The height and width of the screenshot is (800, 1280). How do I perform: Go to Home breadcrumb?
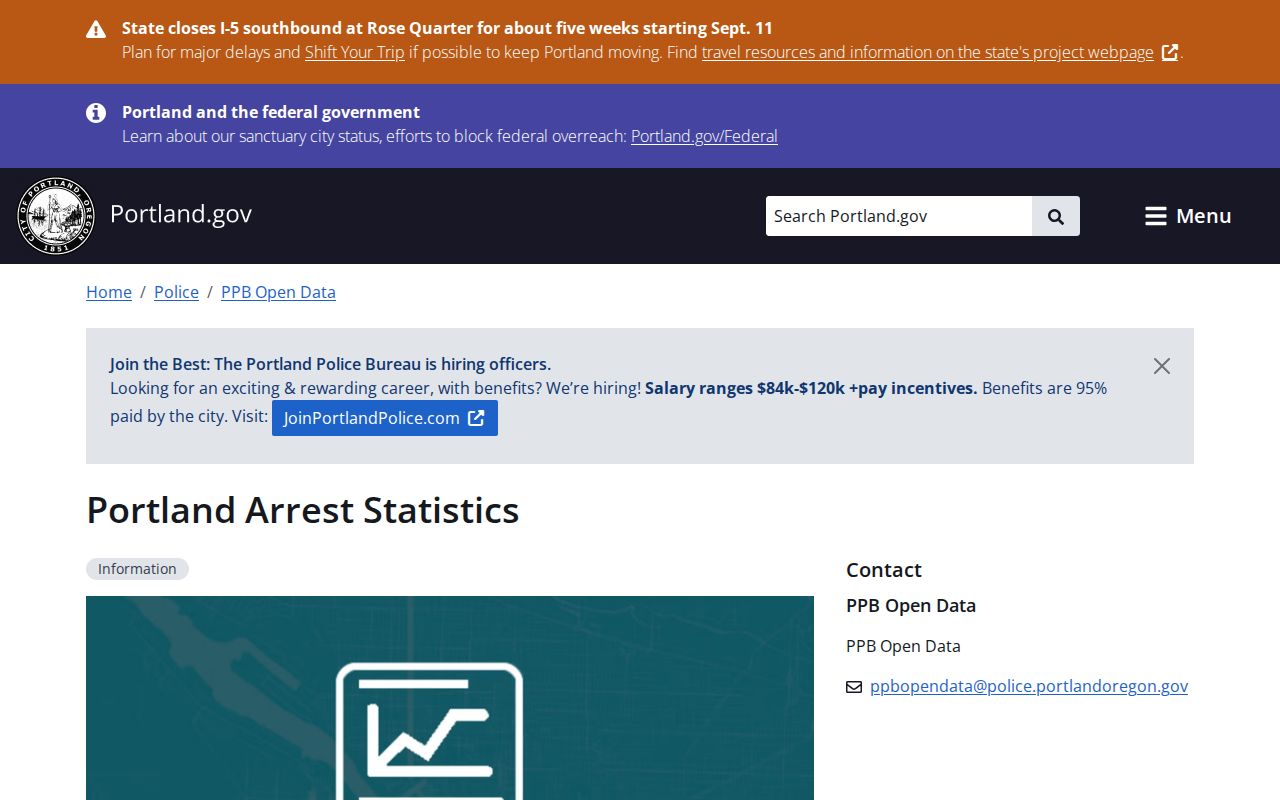coord(109,292)
